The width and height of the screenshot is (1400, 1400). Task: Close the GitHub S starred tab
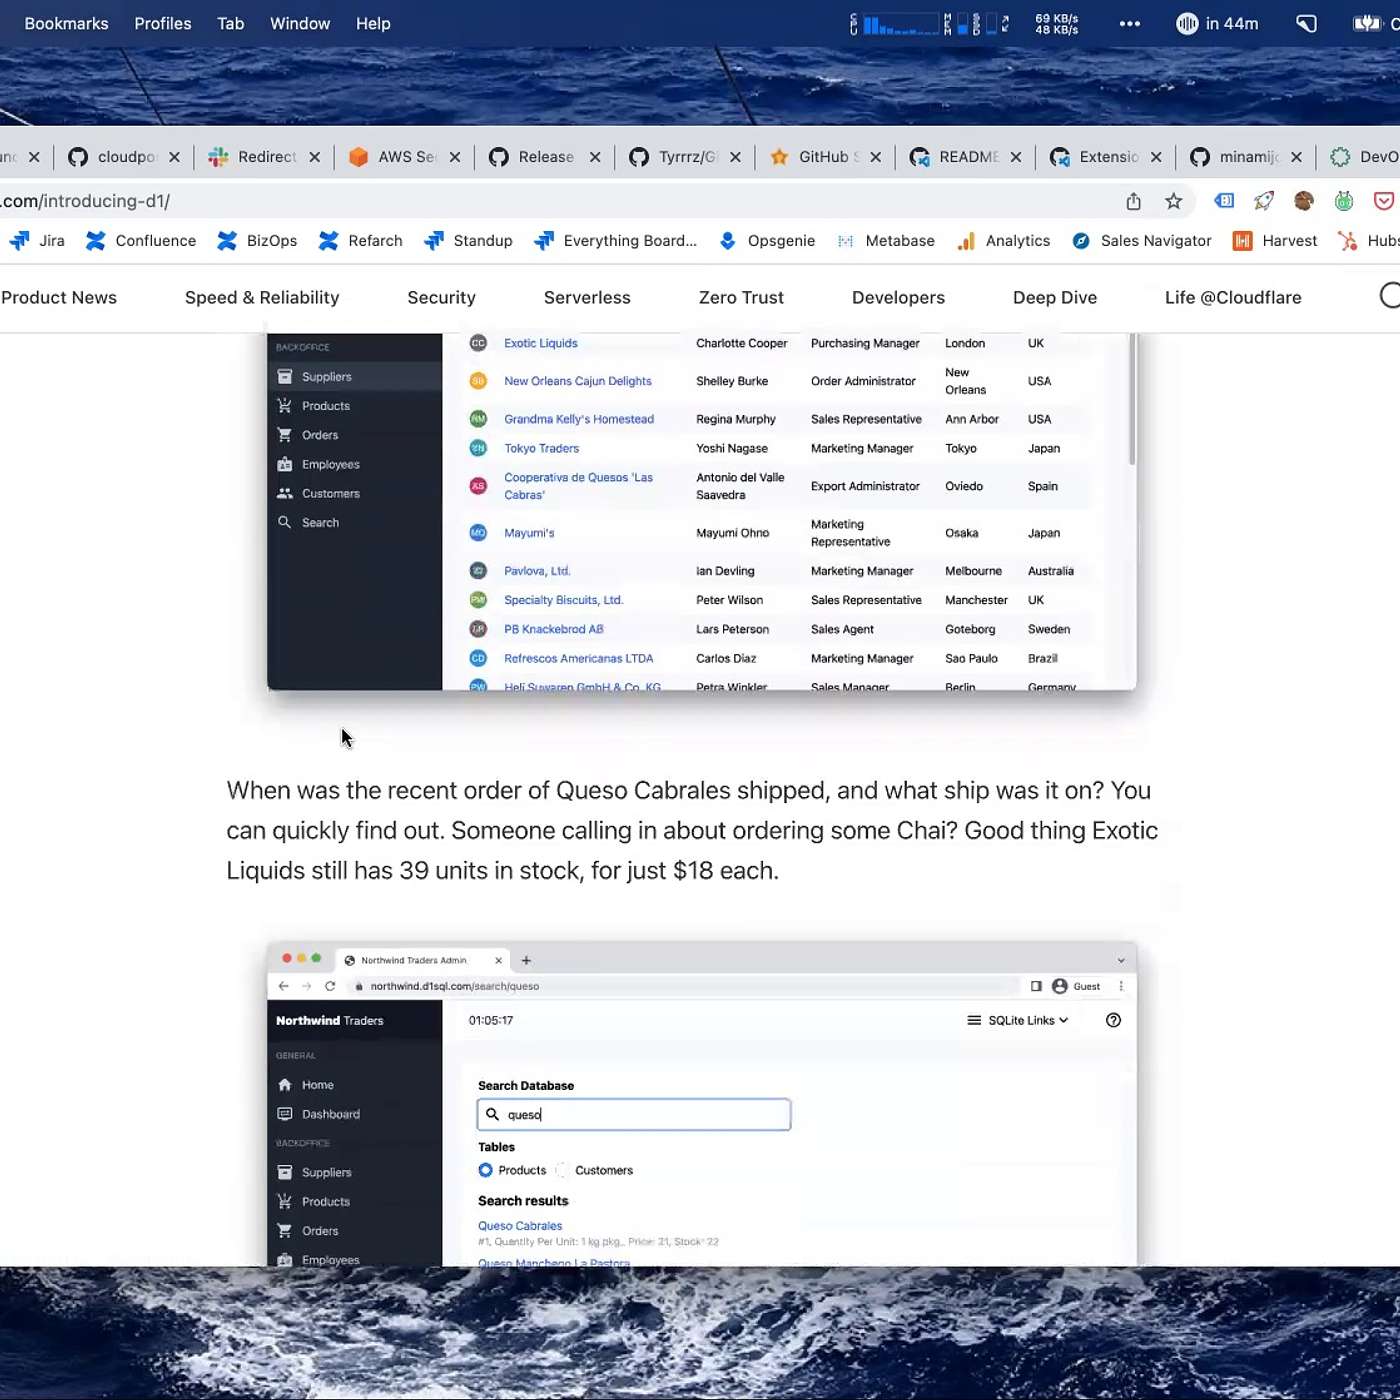(875, 157)
